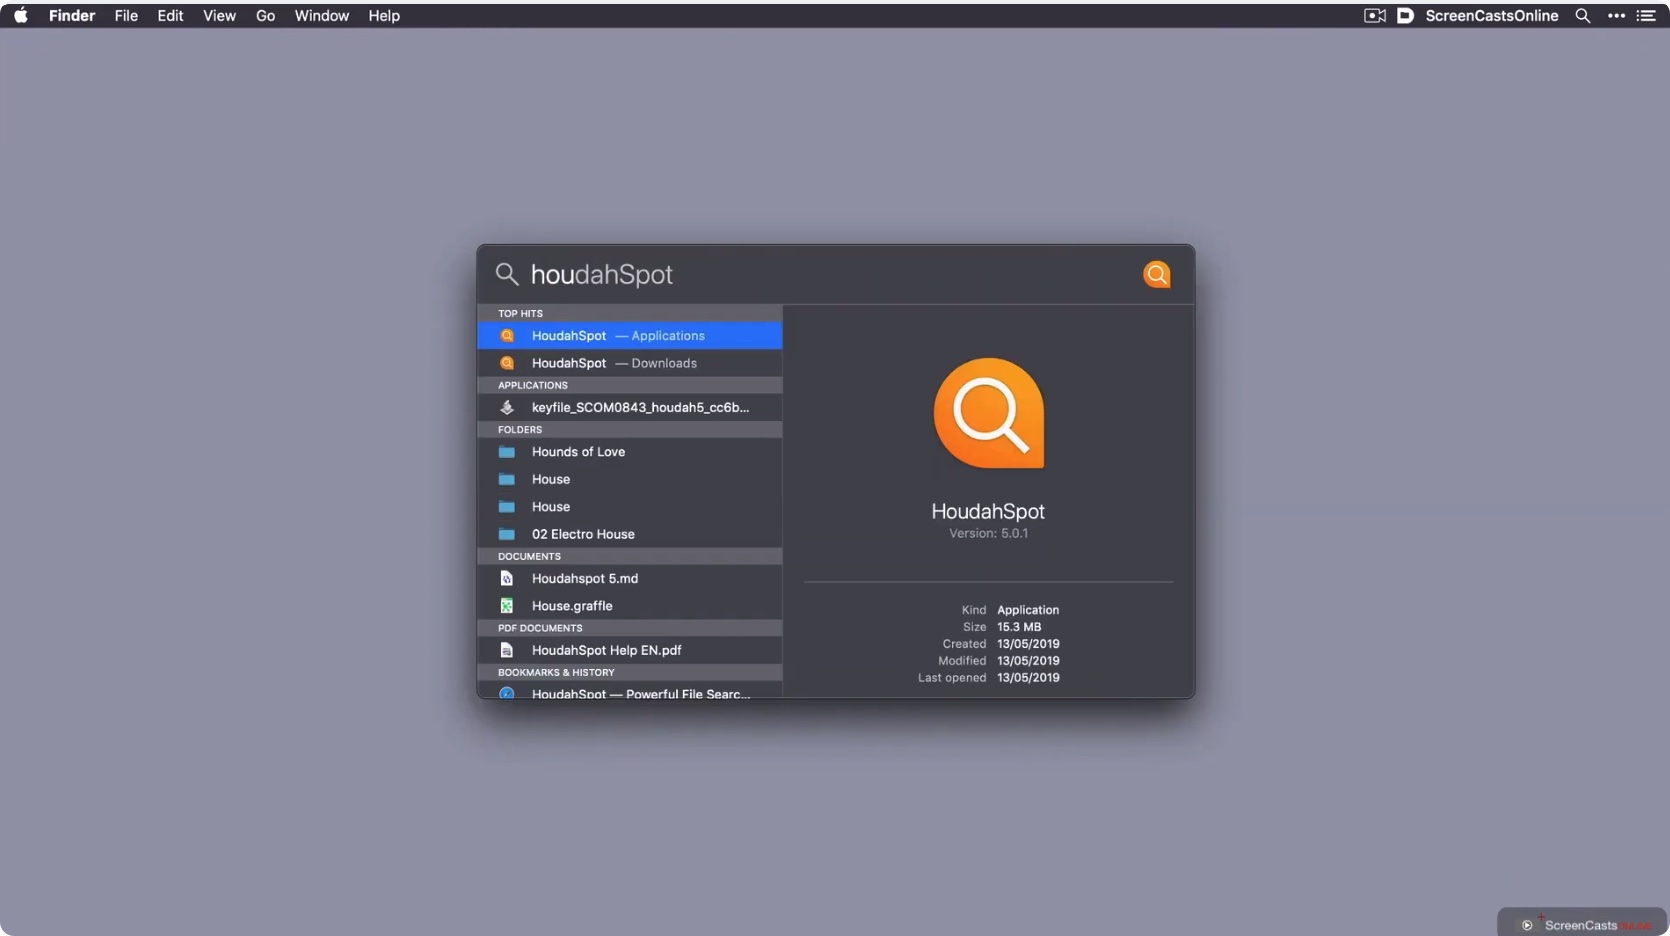Click the ScreenCastsOnline D logo icon
This screenshot has width=1670, height=936.
point(1405,16)
